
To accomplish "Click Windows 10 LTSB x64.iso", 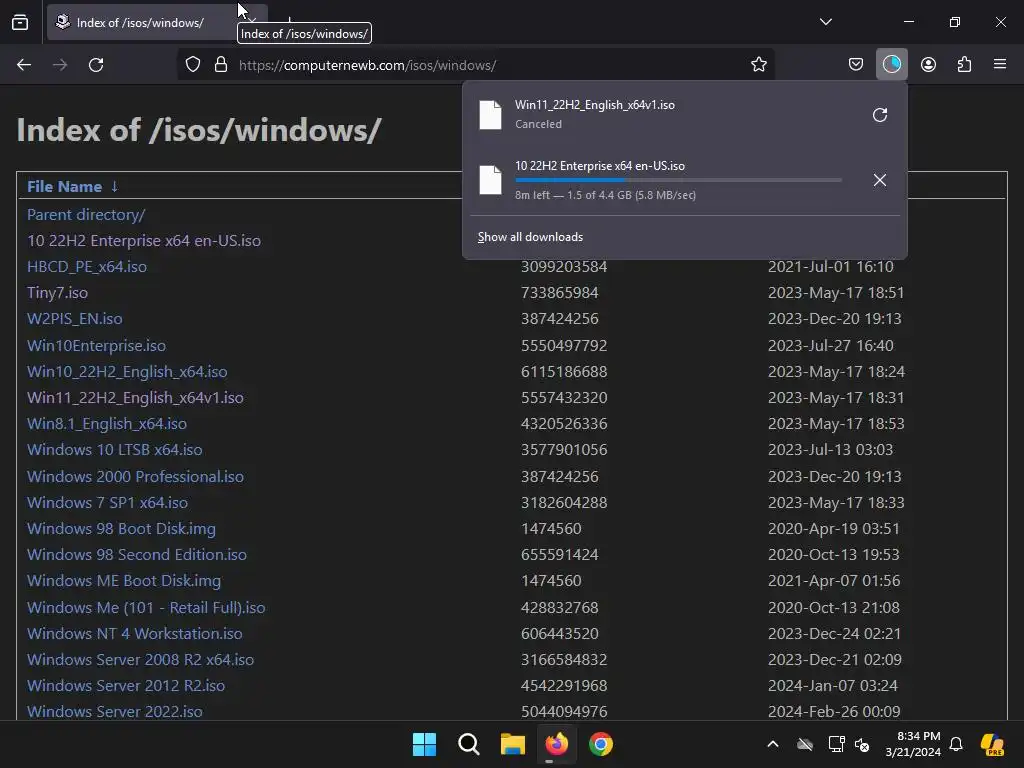I will point(114,450).
